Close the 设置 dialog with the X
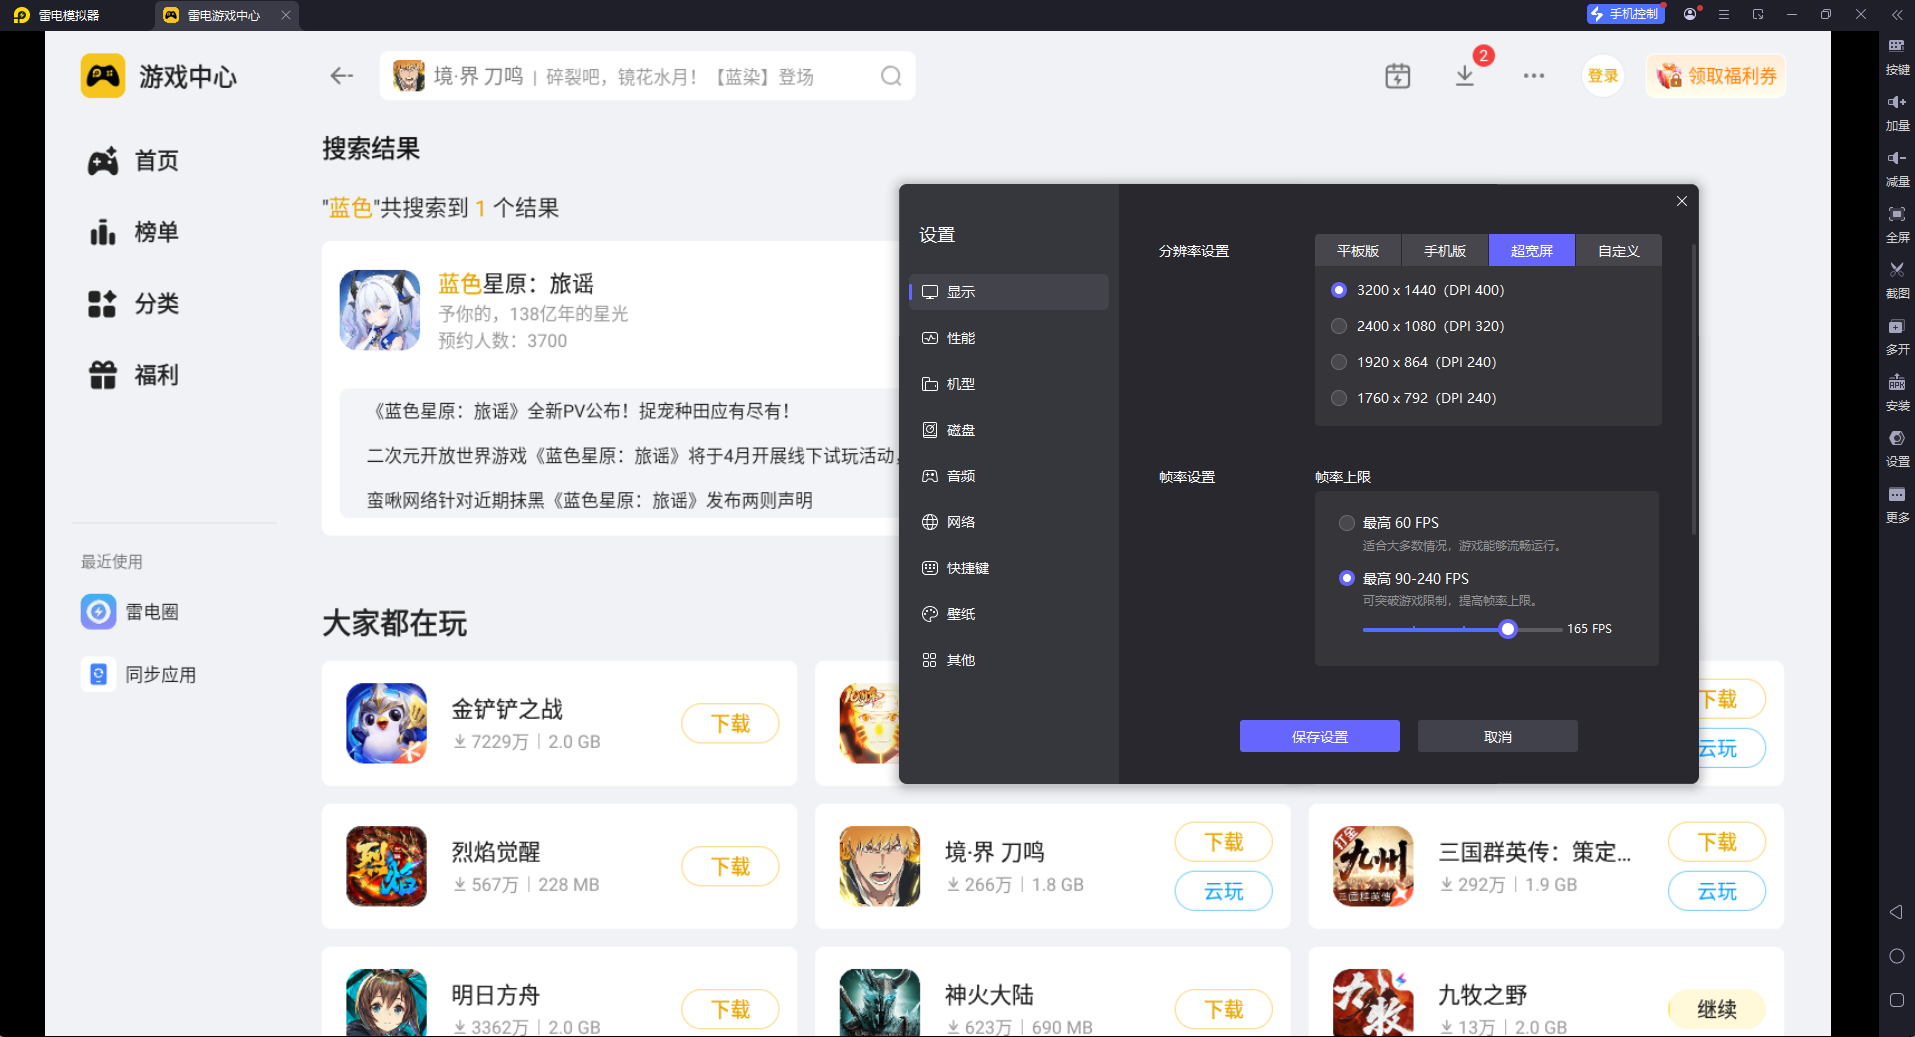The width and height of the screenshot is (1915, 1037). [x=1682, y=201]
